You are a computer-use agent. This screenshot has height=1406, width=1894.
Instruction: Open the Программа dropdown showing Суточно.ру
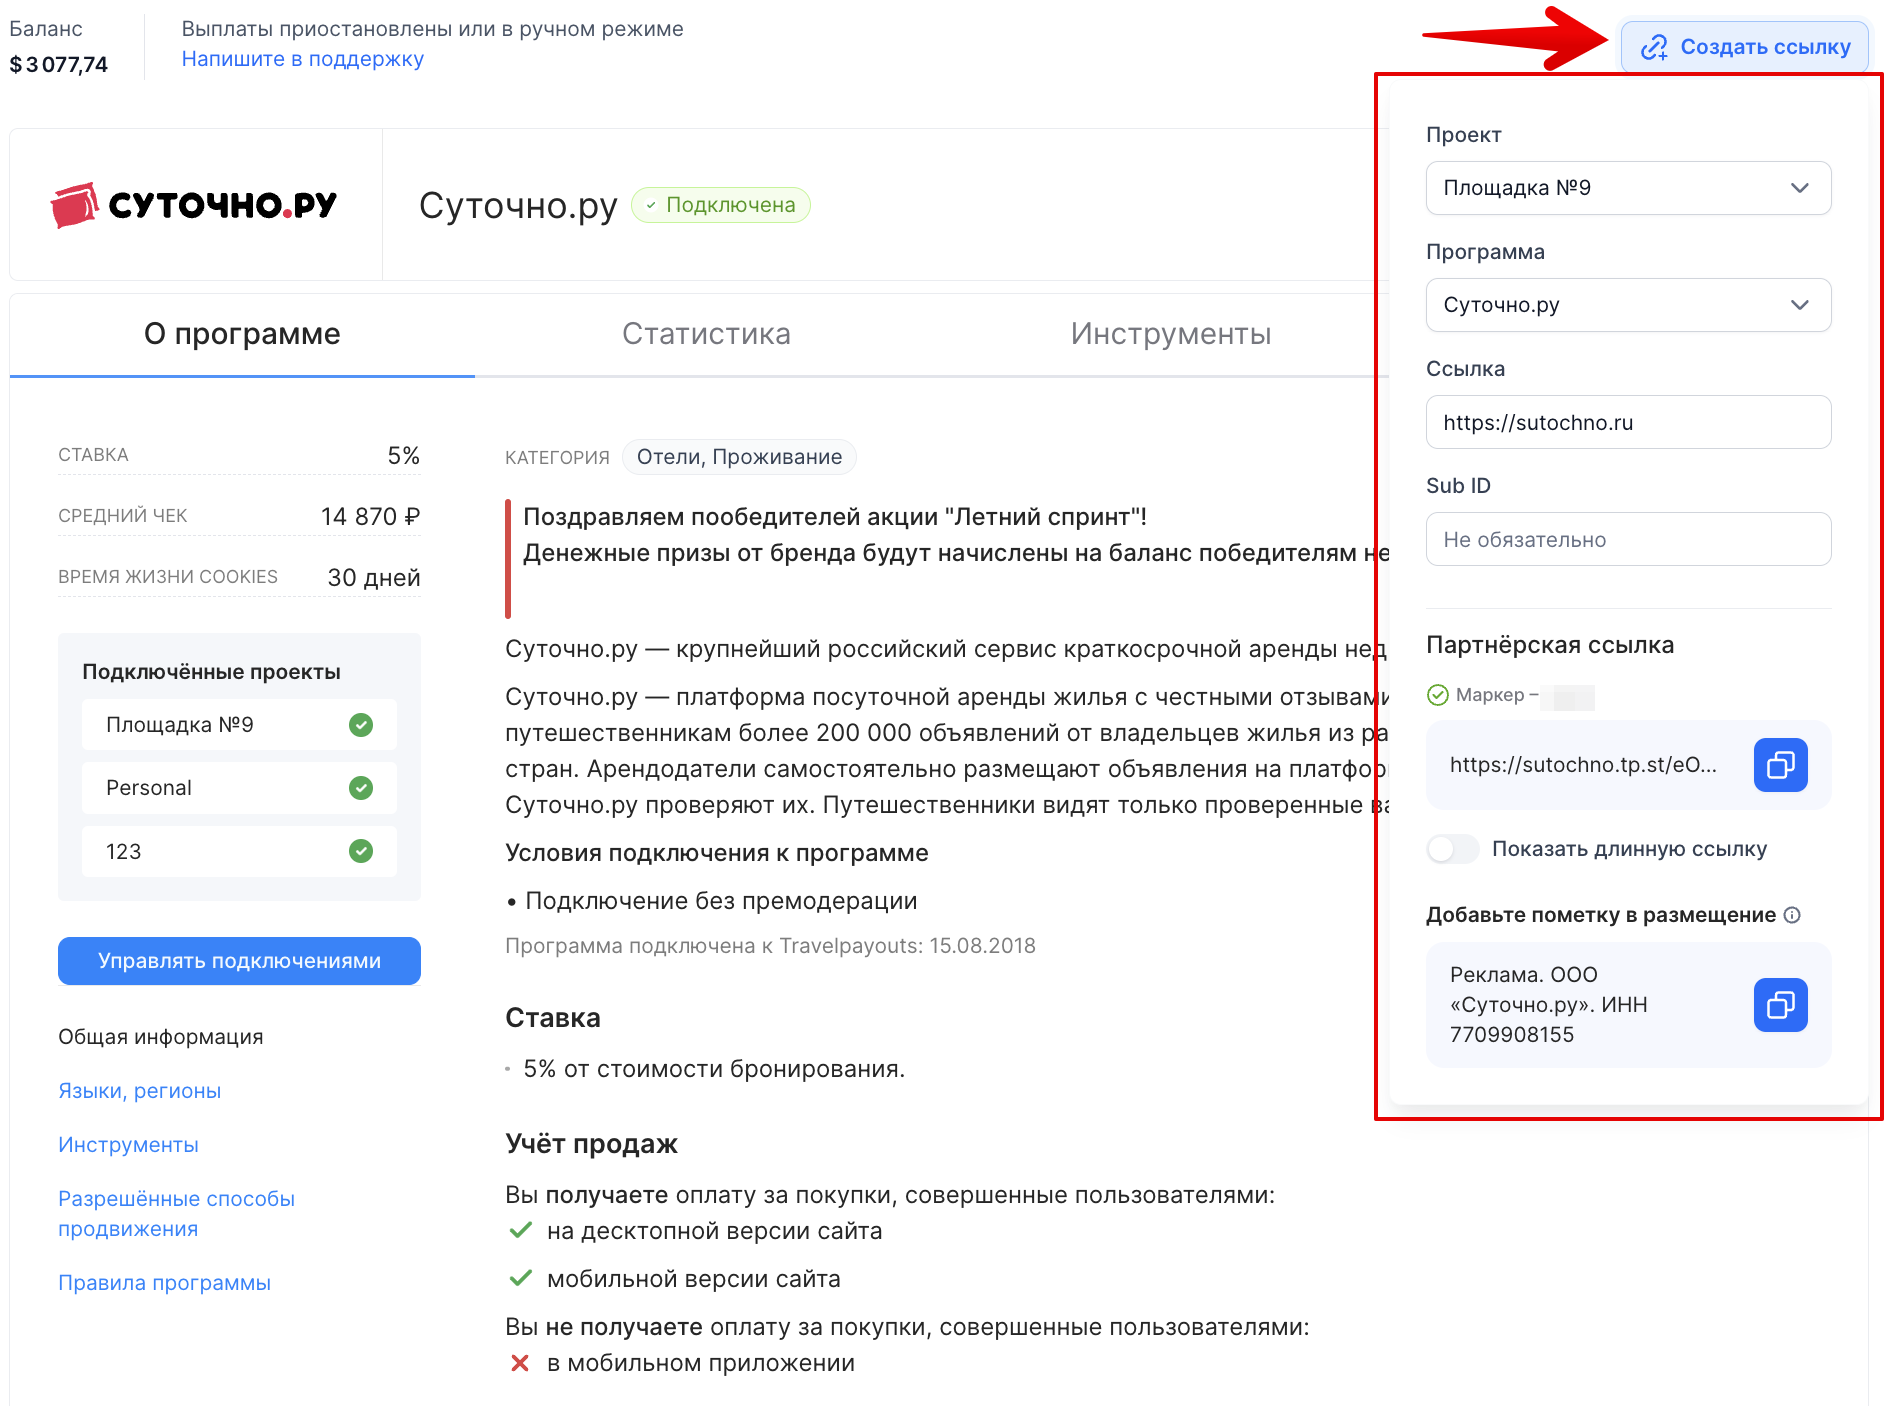pos(1628,305)
